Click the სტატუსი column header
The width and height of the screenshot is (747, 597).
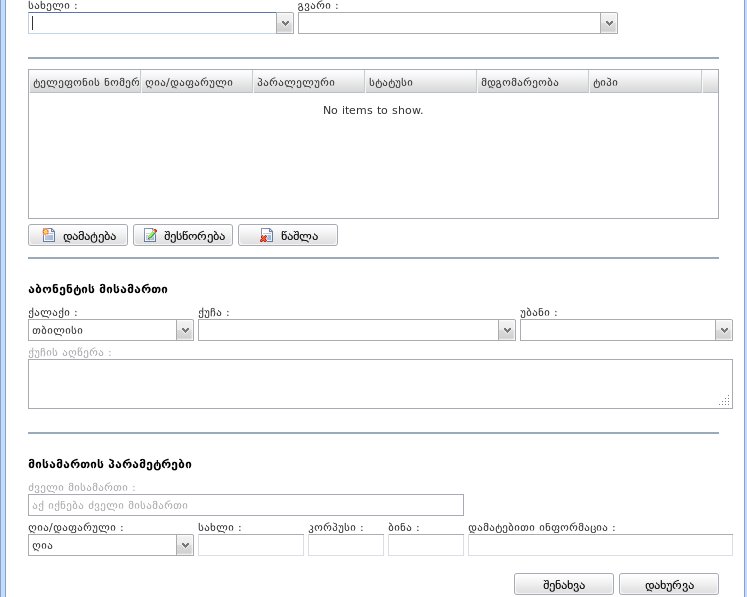coord(419,82)
